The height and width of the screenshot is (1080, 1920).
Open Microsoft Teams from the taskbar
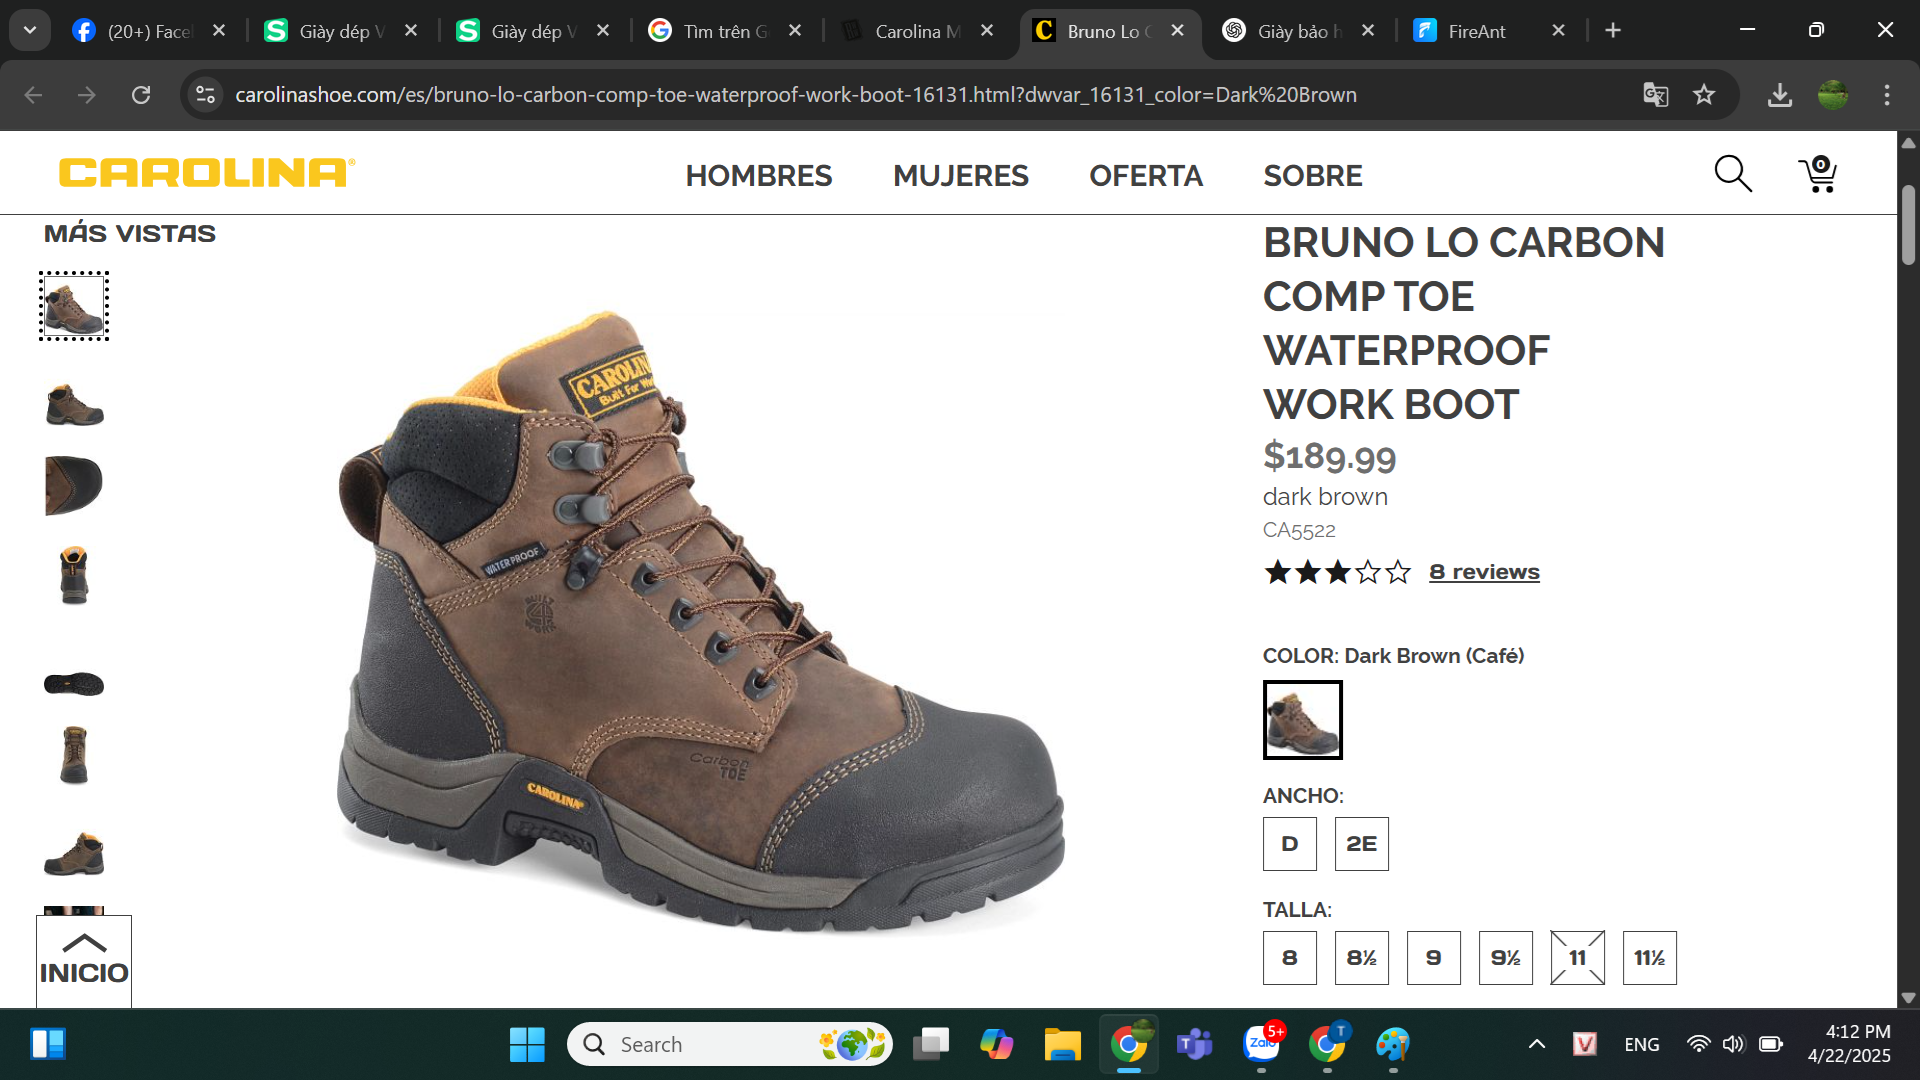(x=1194, y=1045)
